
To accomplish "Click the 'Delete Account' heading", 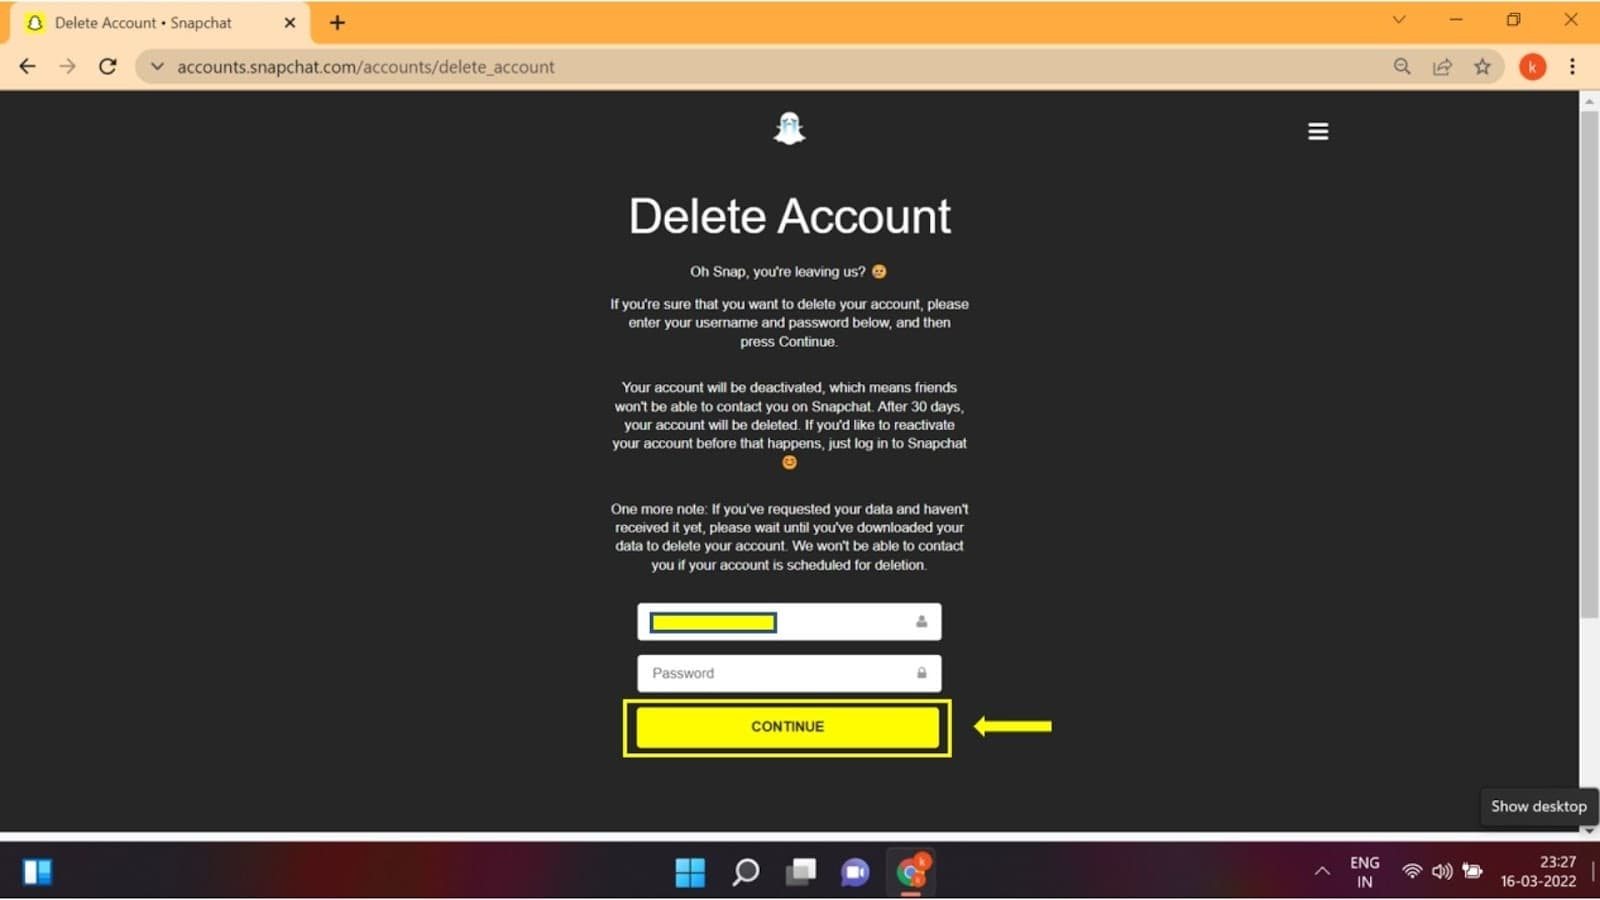I will coord(790,216).
